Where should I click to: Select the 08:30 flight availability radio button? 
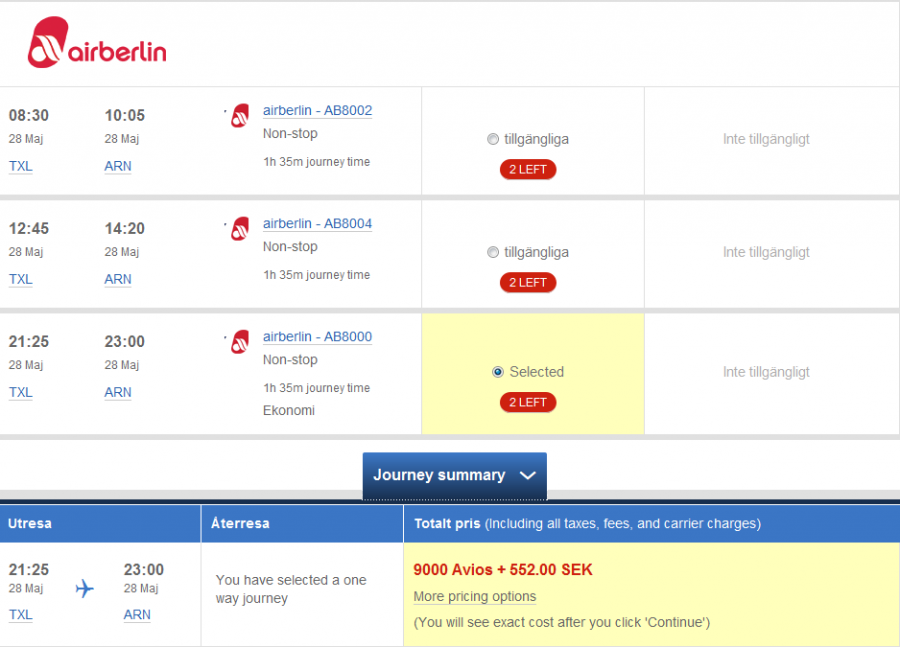(492, 140)
